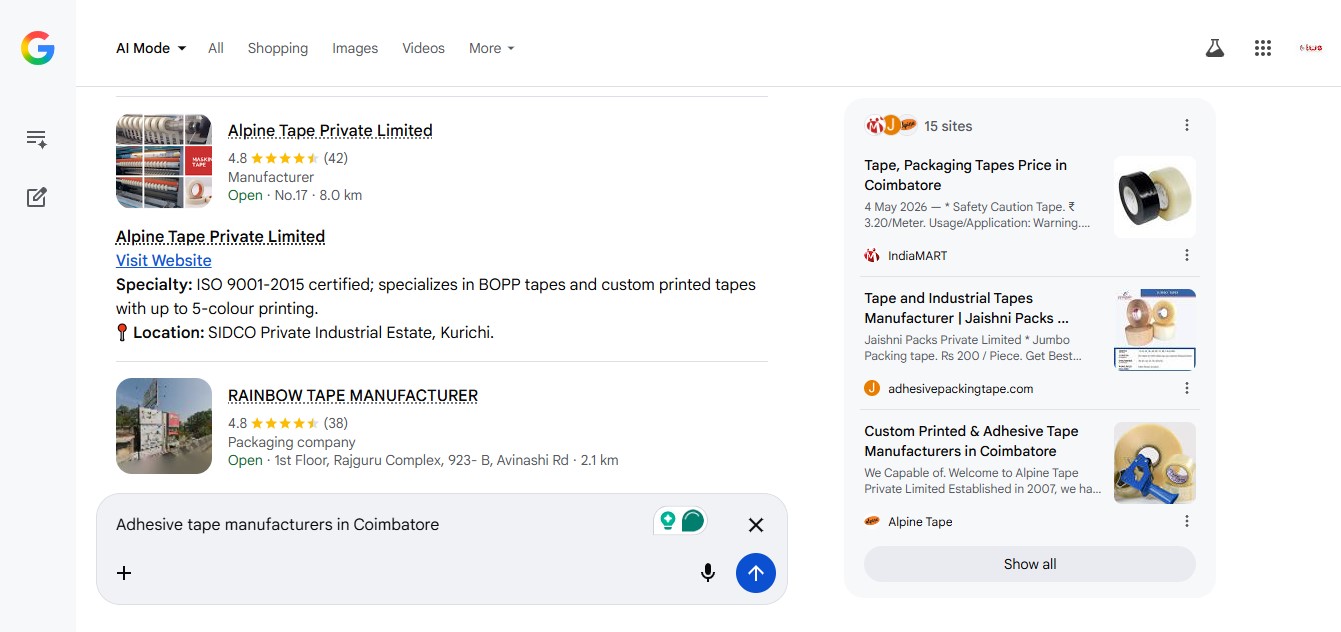Click the IndiaMART source name

point(918,256)
